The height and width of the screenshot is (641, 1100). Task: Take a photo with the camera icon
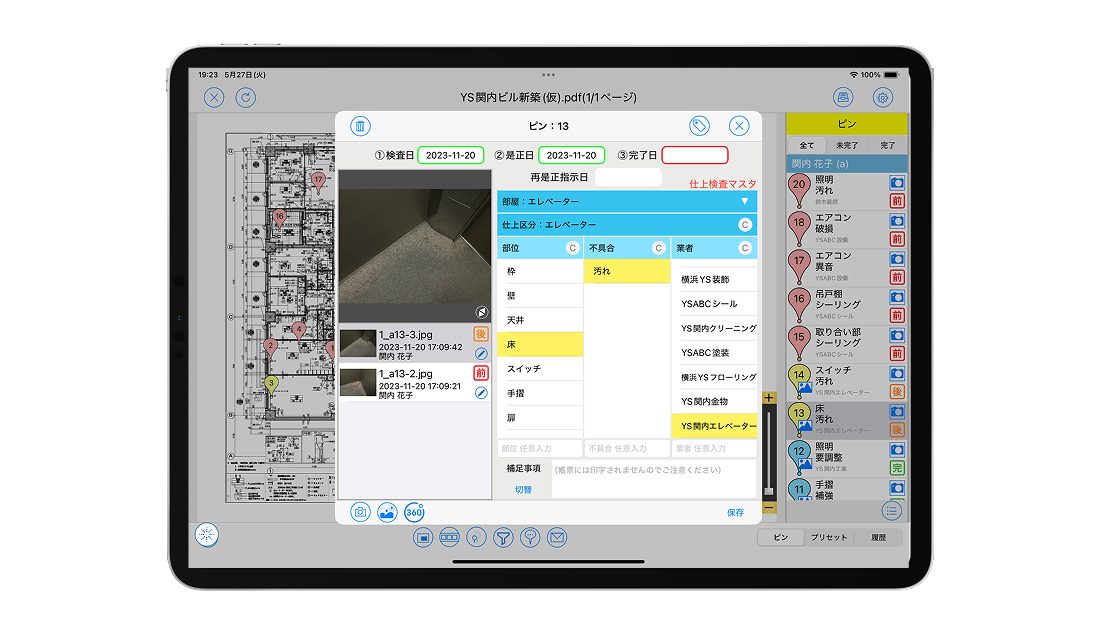point(360,512)
